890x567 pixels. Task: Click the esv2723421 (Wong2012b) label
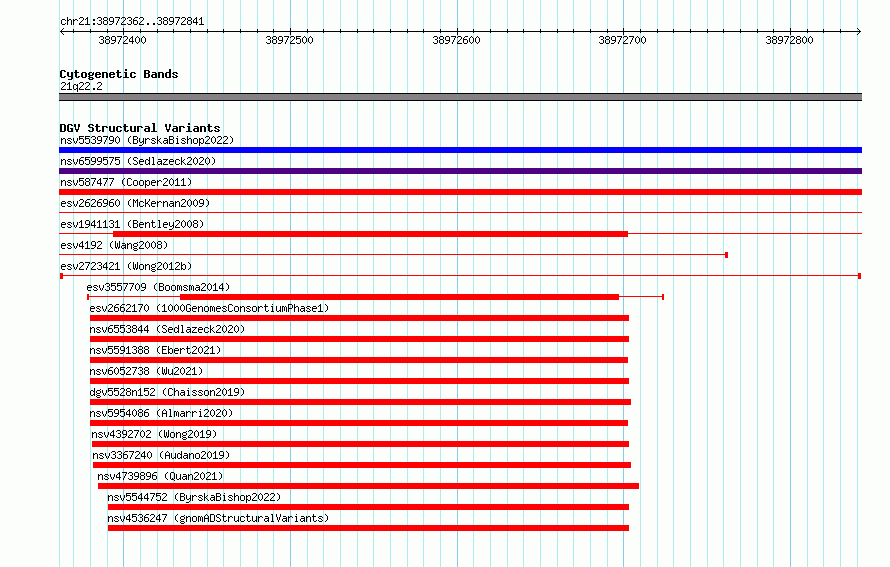126,266
